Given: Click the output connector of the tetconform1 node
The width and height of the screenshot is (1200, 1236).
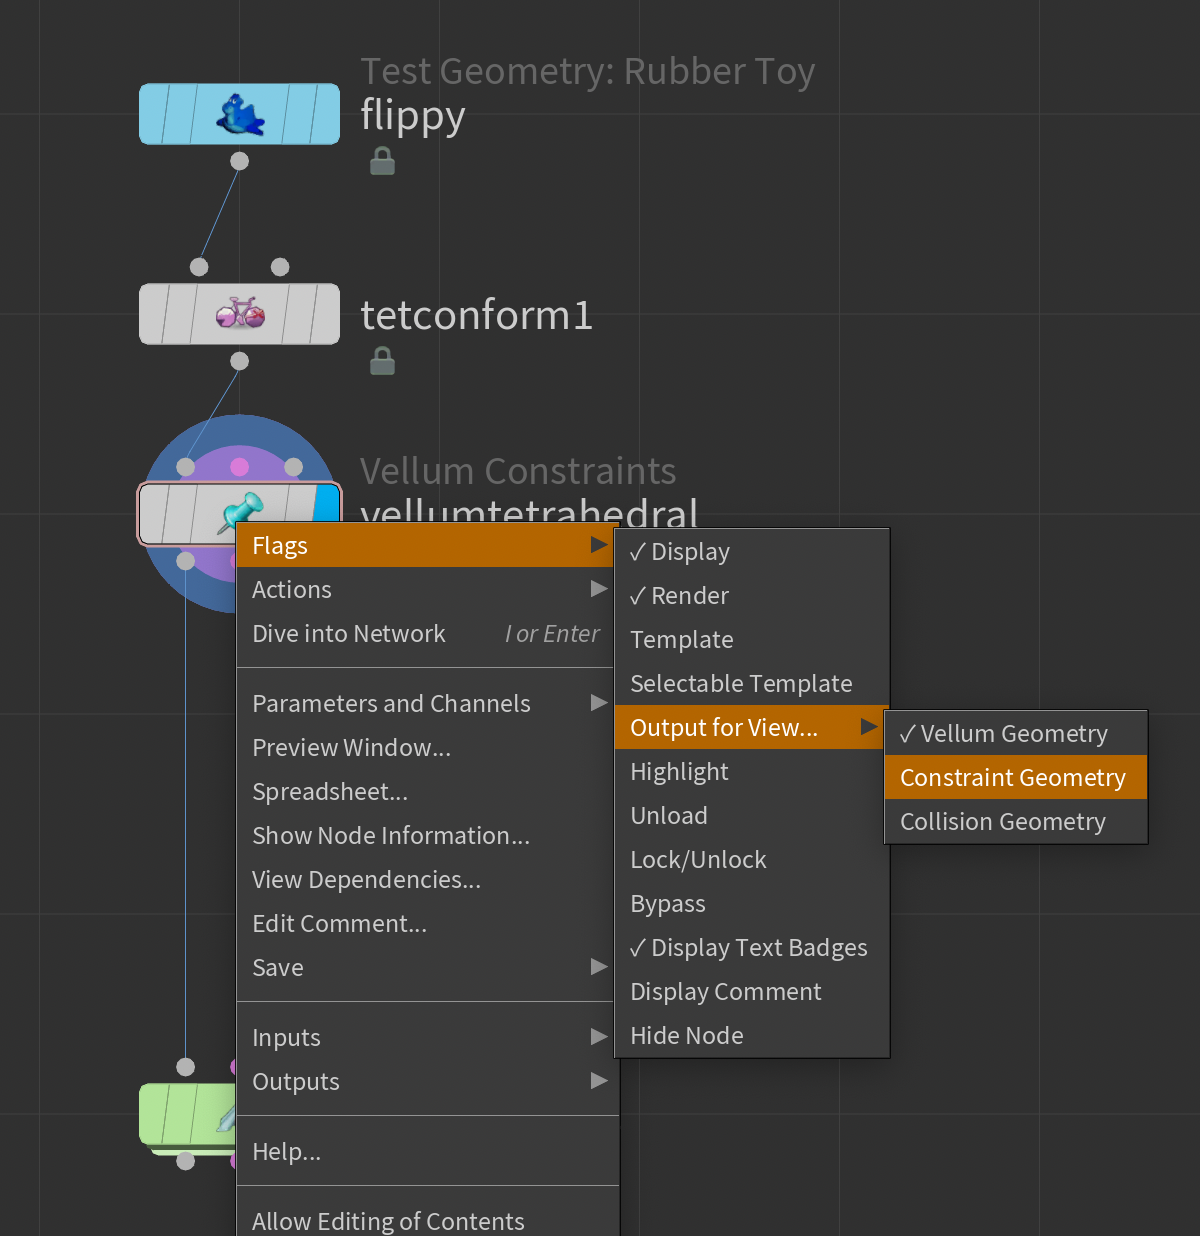Looking at the screenshot, I should tap(239, 361).
